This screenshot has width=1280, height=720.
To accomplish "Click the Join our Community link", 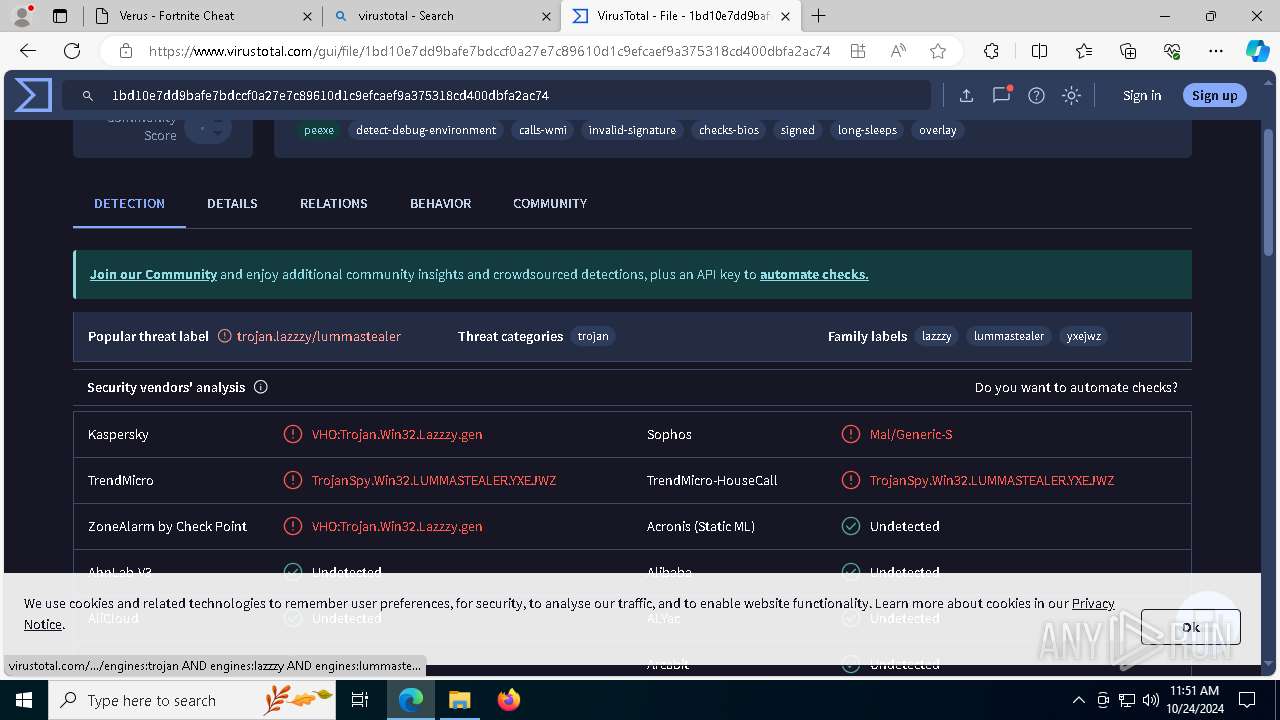I will pyautogui.click(x=153, y=274).
